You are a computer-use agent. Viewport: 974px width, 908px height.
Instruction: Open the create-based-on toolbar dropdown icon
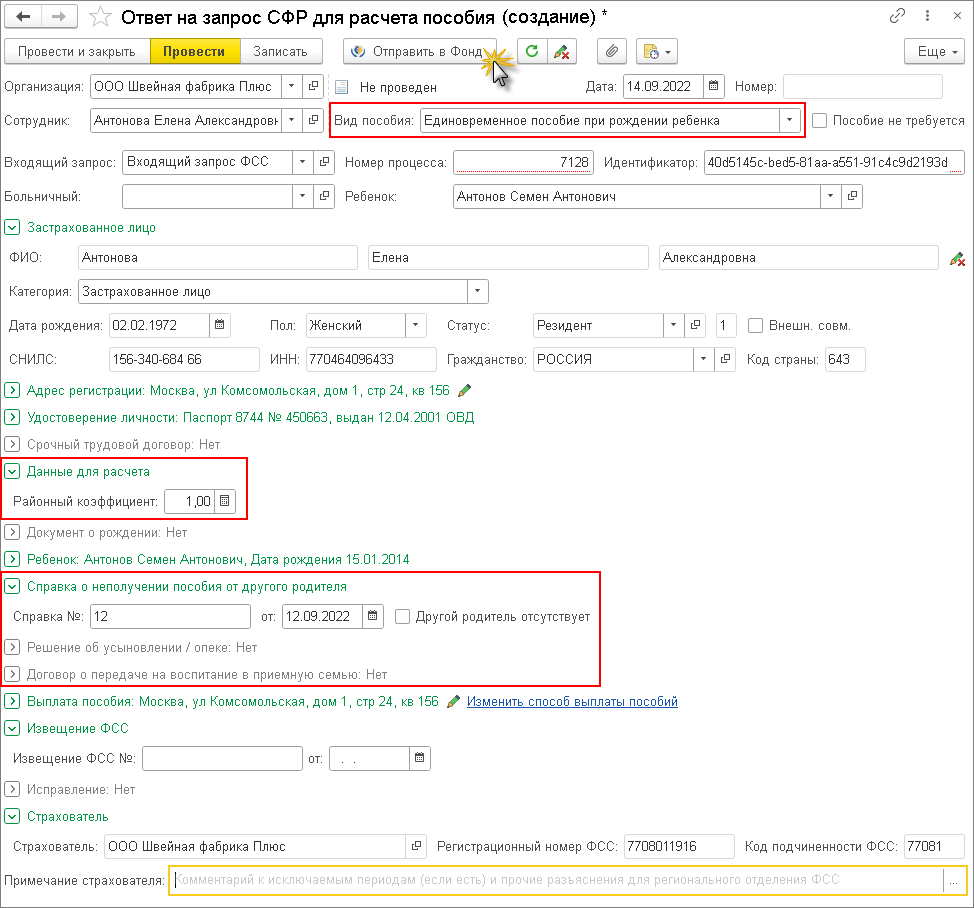point(657,52)
